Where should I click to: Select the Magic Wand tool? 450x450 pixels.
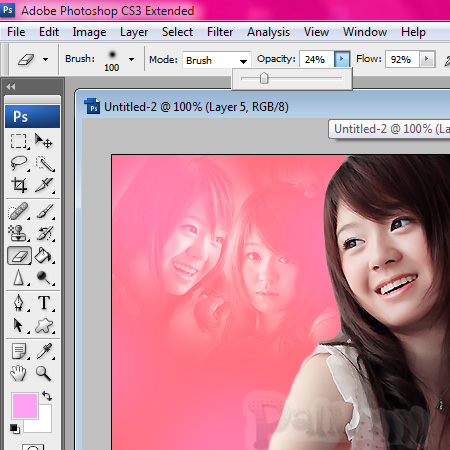(45, 163)
